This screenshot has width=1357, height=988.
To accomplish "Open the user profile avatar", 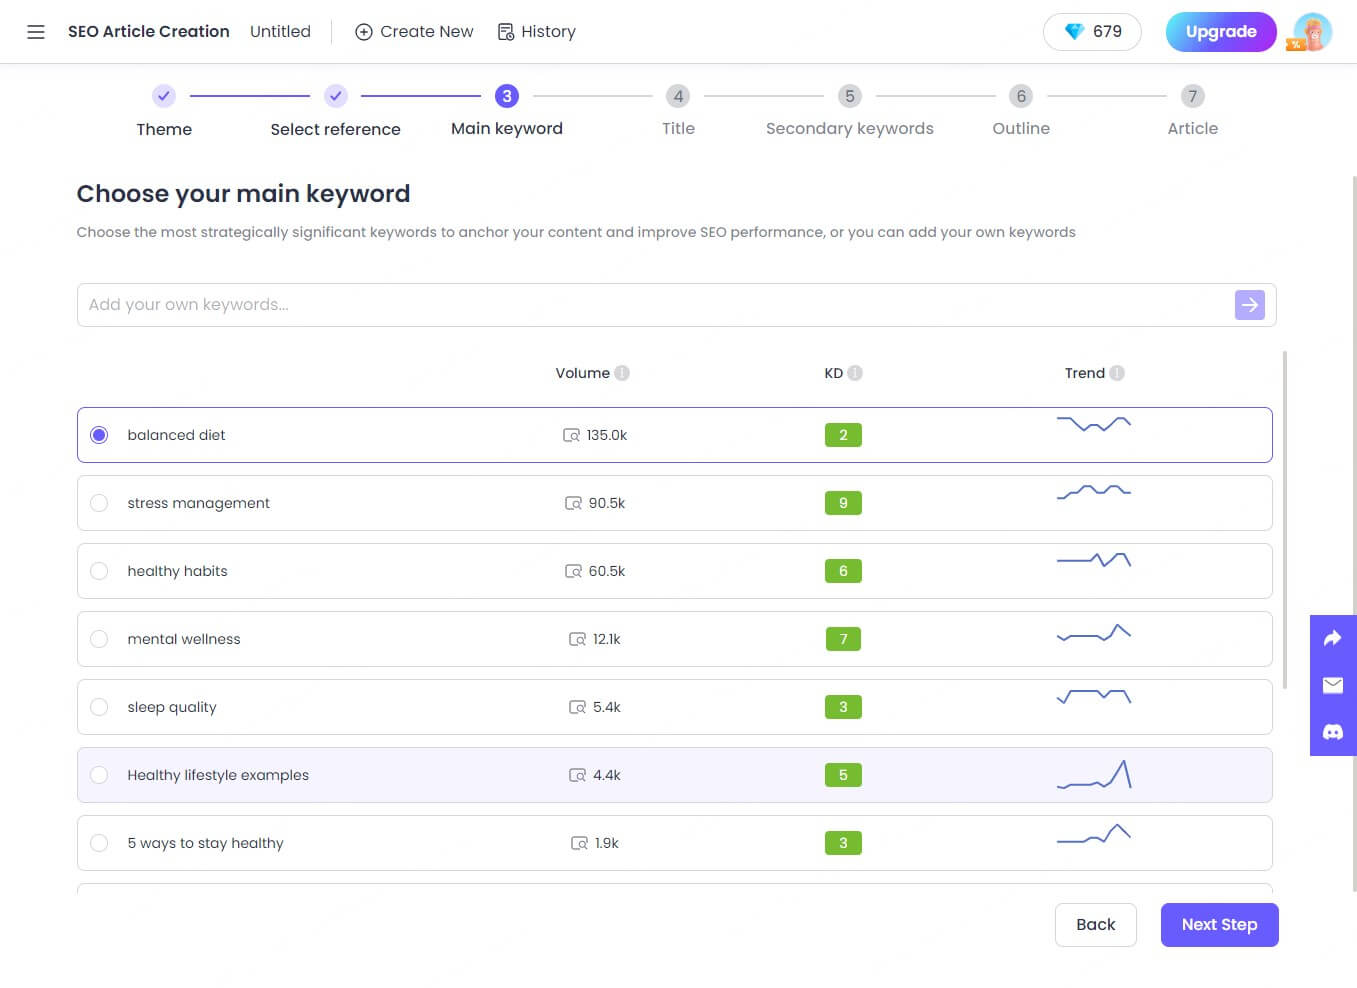I will pos(1311,32).
